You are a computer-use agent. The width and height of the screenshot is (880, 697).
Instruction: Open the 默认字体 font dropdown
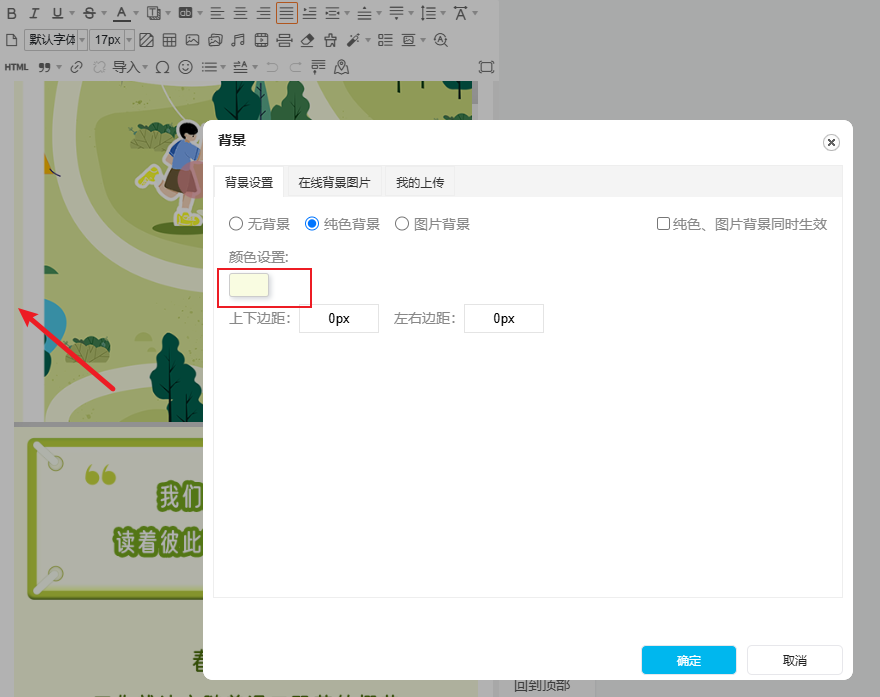[x=57, y=40]
